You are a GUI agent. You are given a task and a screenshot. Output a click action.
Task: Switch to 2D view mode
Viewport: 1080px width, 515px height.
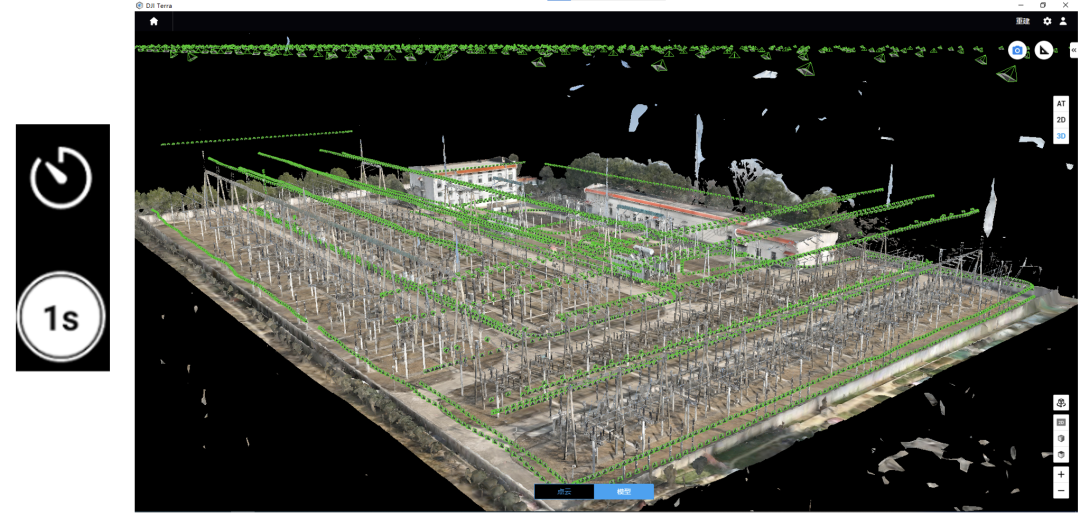tap(1061, 119)
